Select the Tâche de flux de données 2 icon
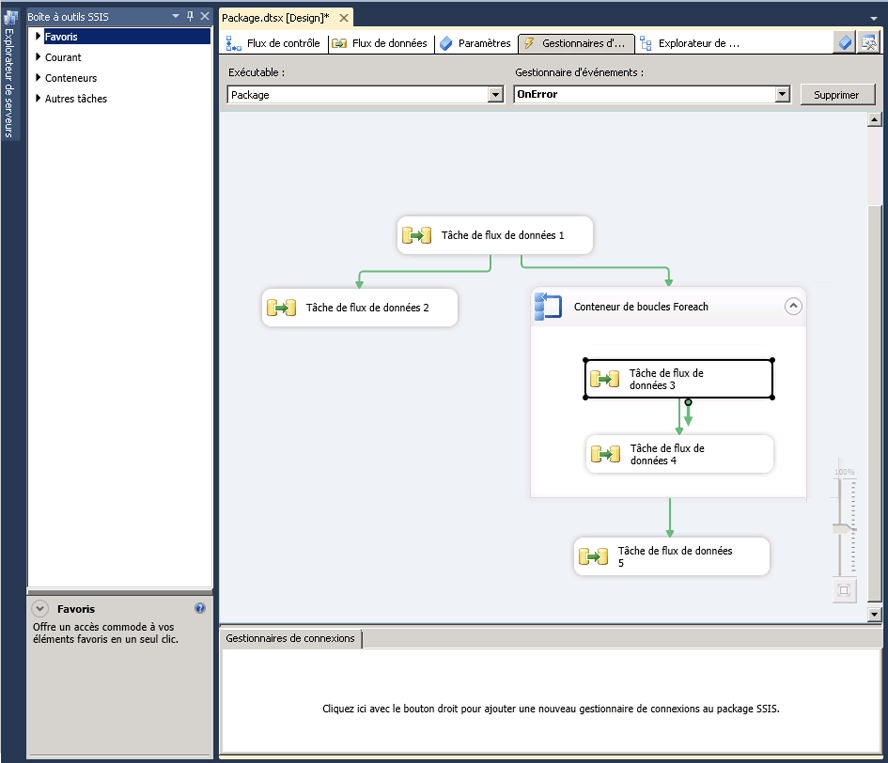The height and width of the screenshot is (763, 888). (x=281, y=308)
